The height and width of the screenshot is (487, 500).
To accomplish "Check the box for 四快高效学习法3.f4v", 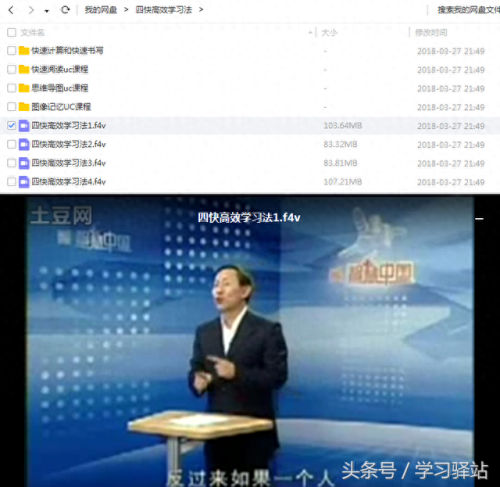I will (x=12, y=163).
